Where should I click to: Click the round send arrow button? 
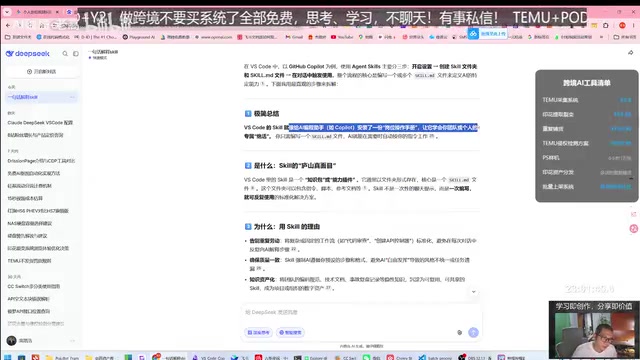click(x=473, y=332)
